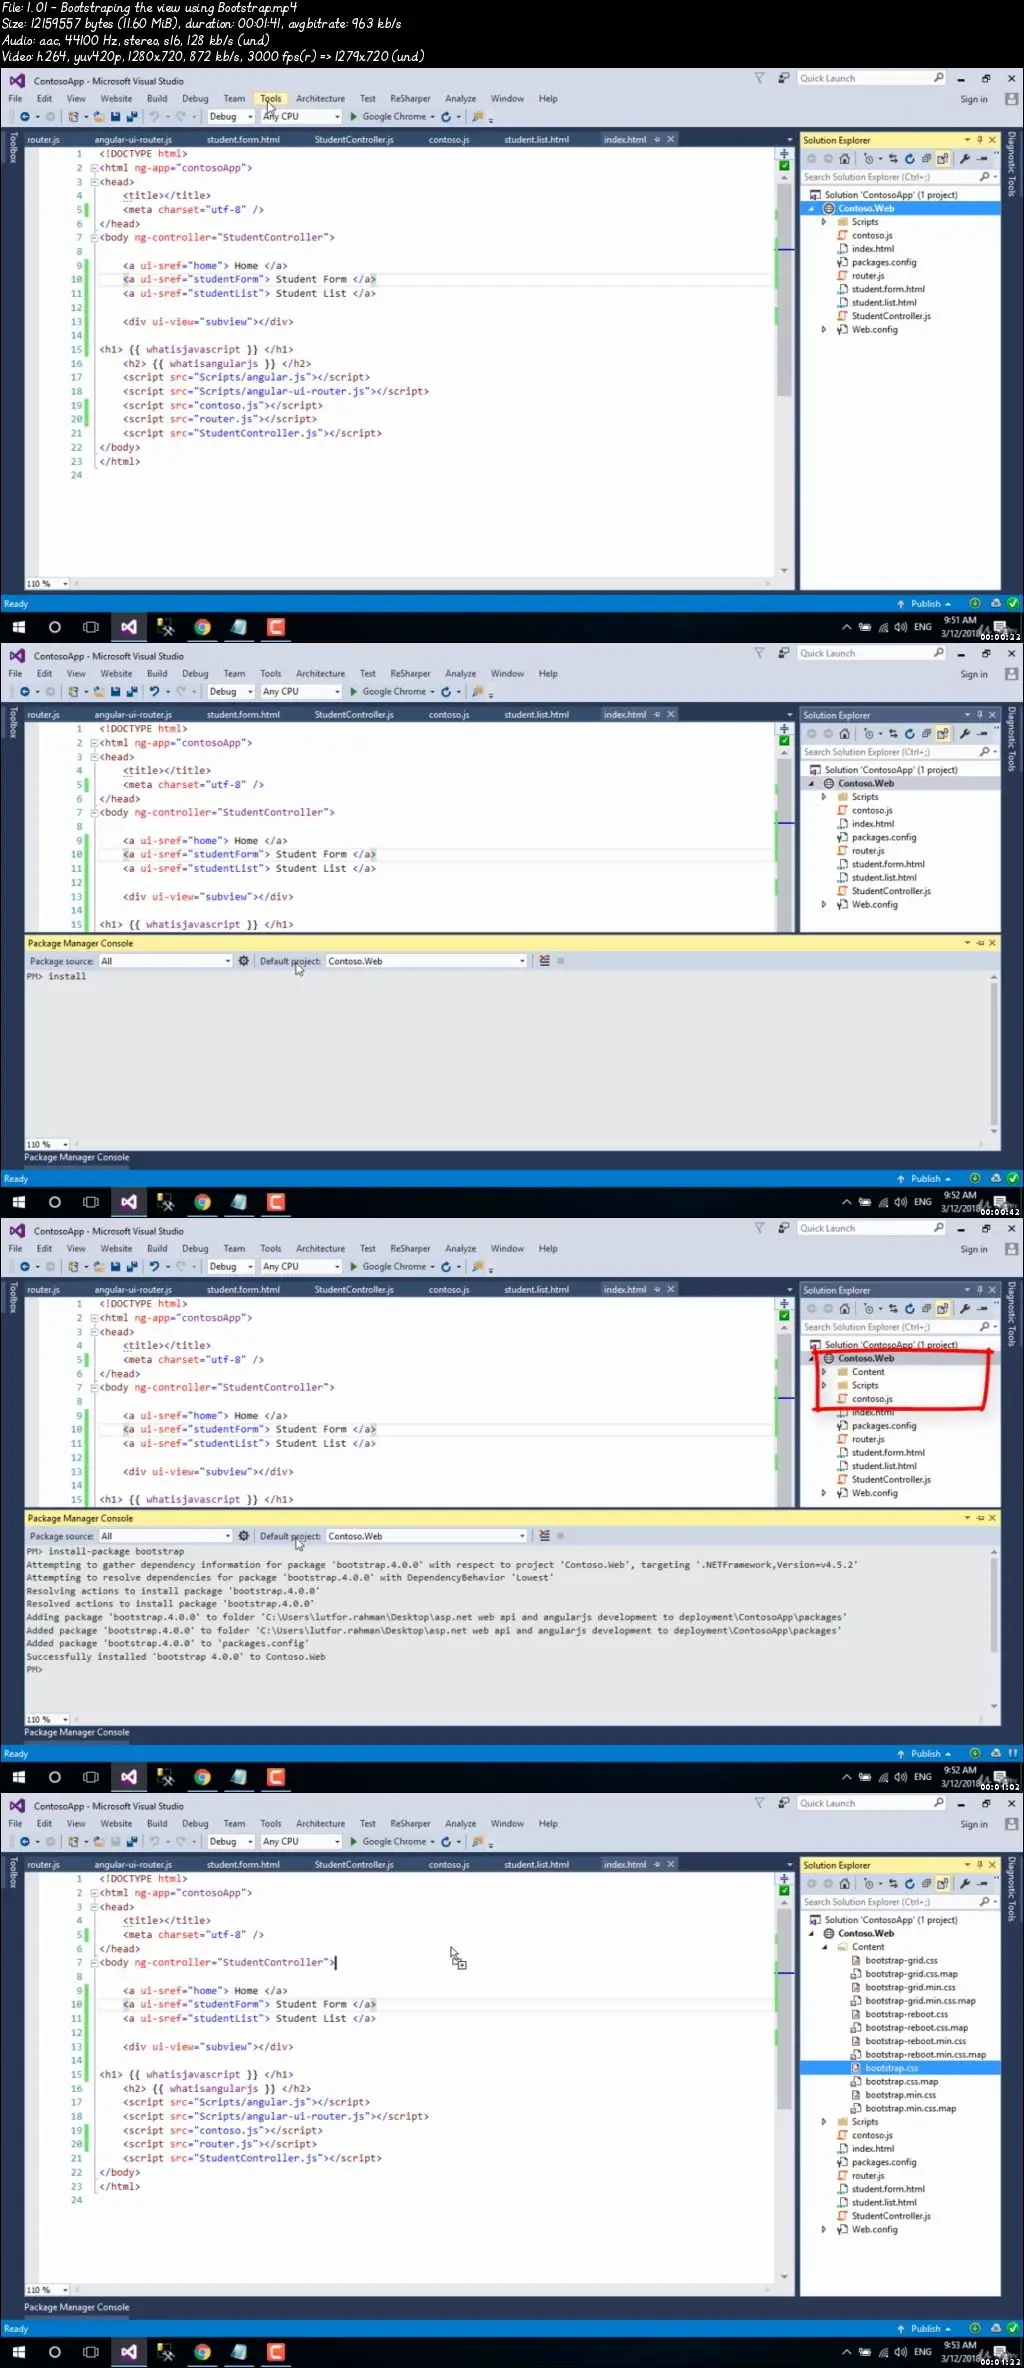
Task: Toggle Solution Explorer auto-hide pin in the top frame
Action: click(980, 140)
